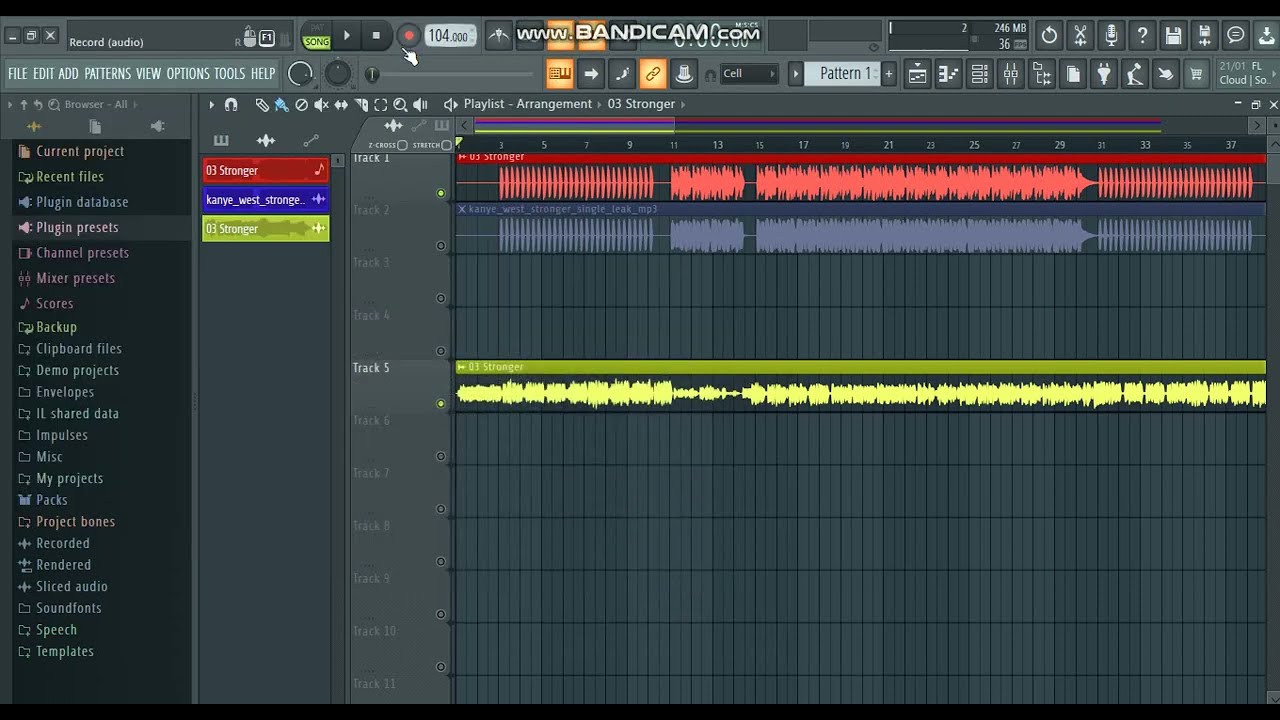This screenshot has height=720, width=1280.
Task: Open the Mixer view button
Action: pyautogui.click(x=1010, y=73)
